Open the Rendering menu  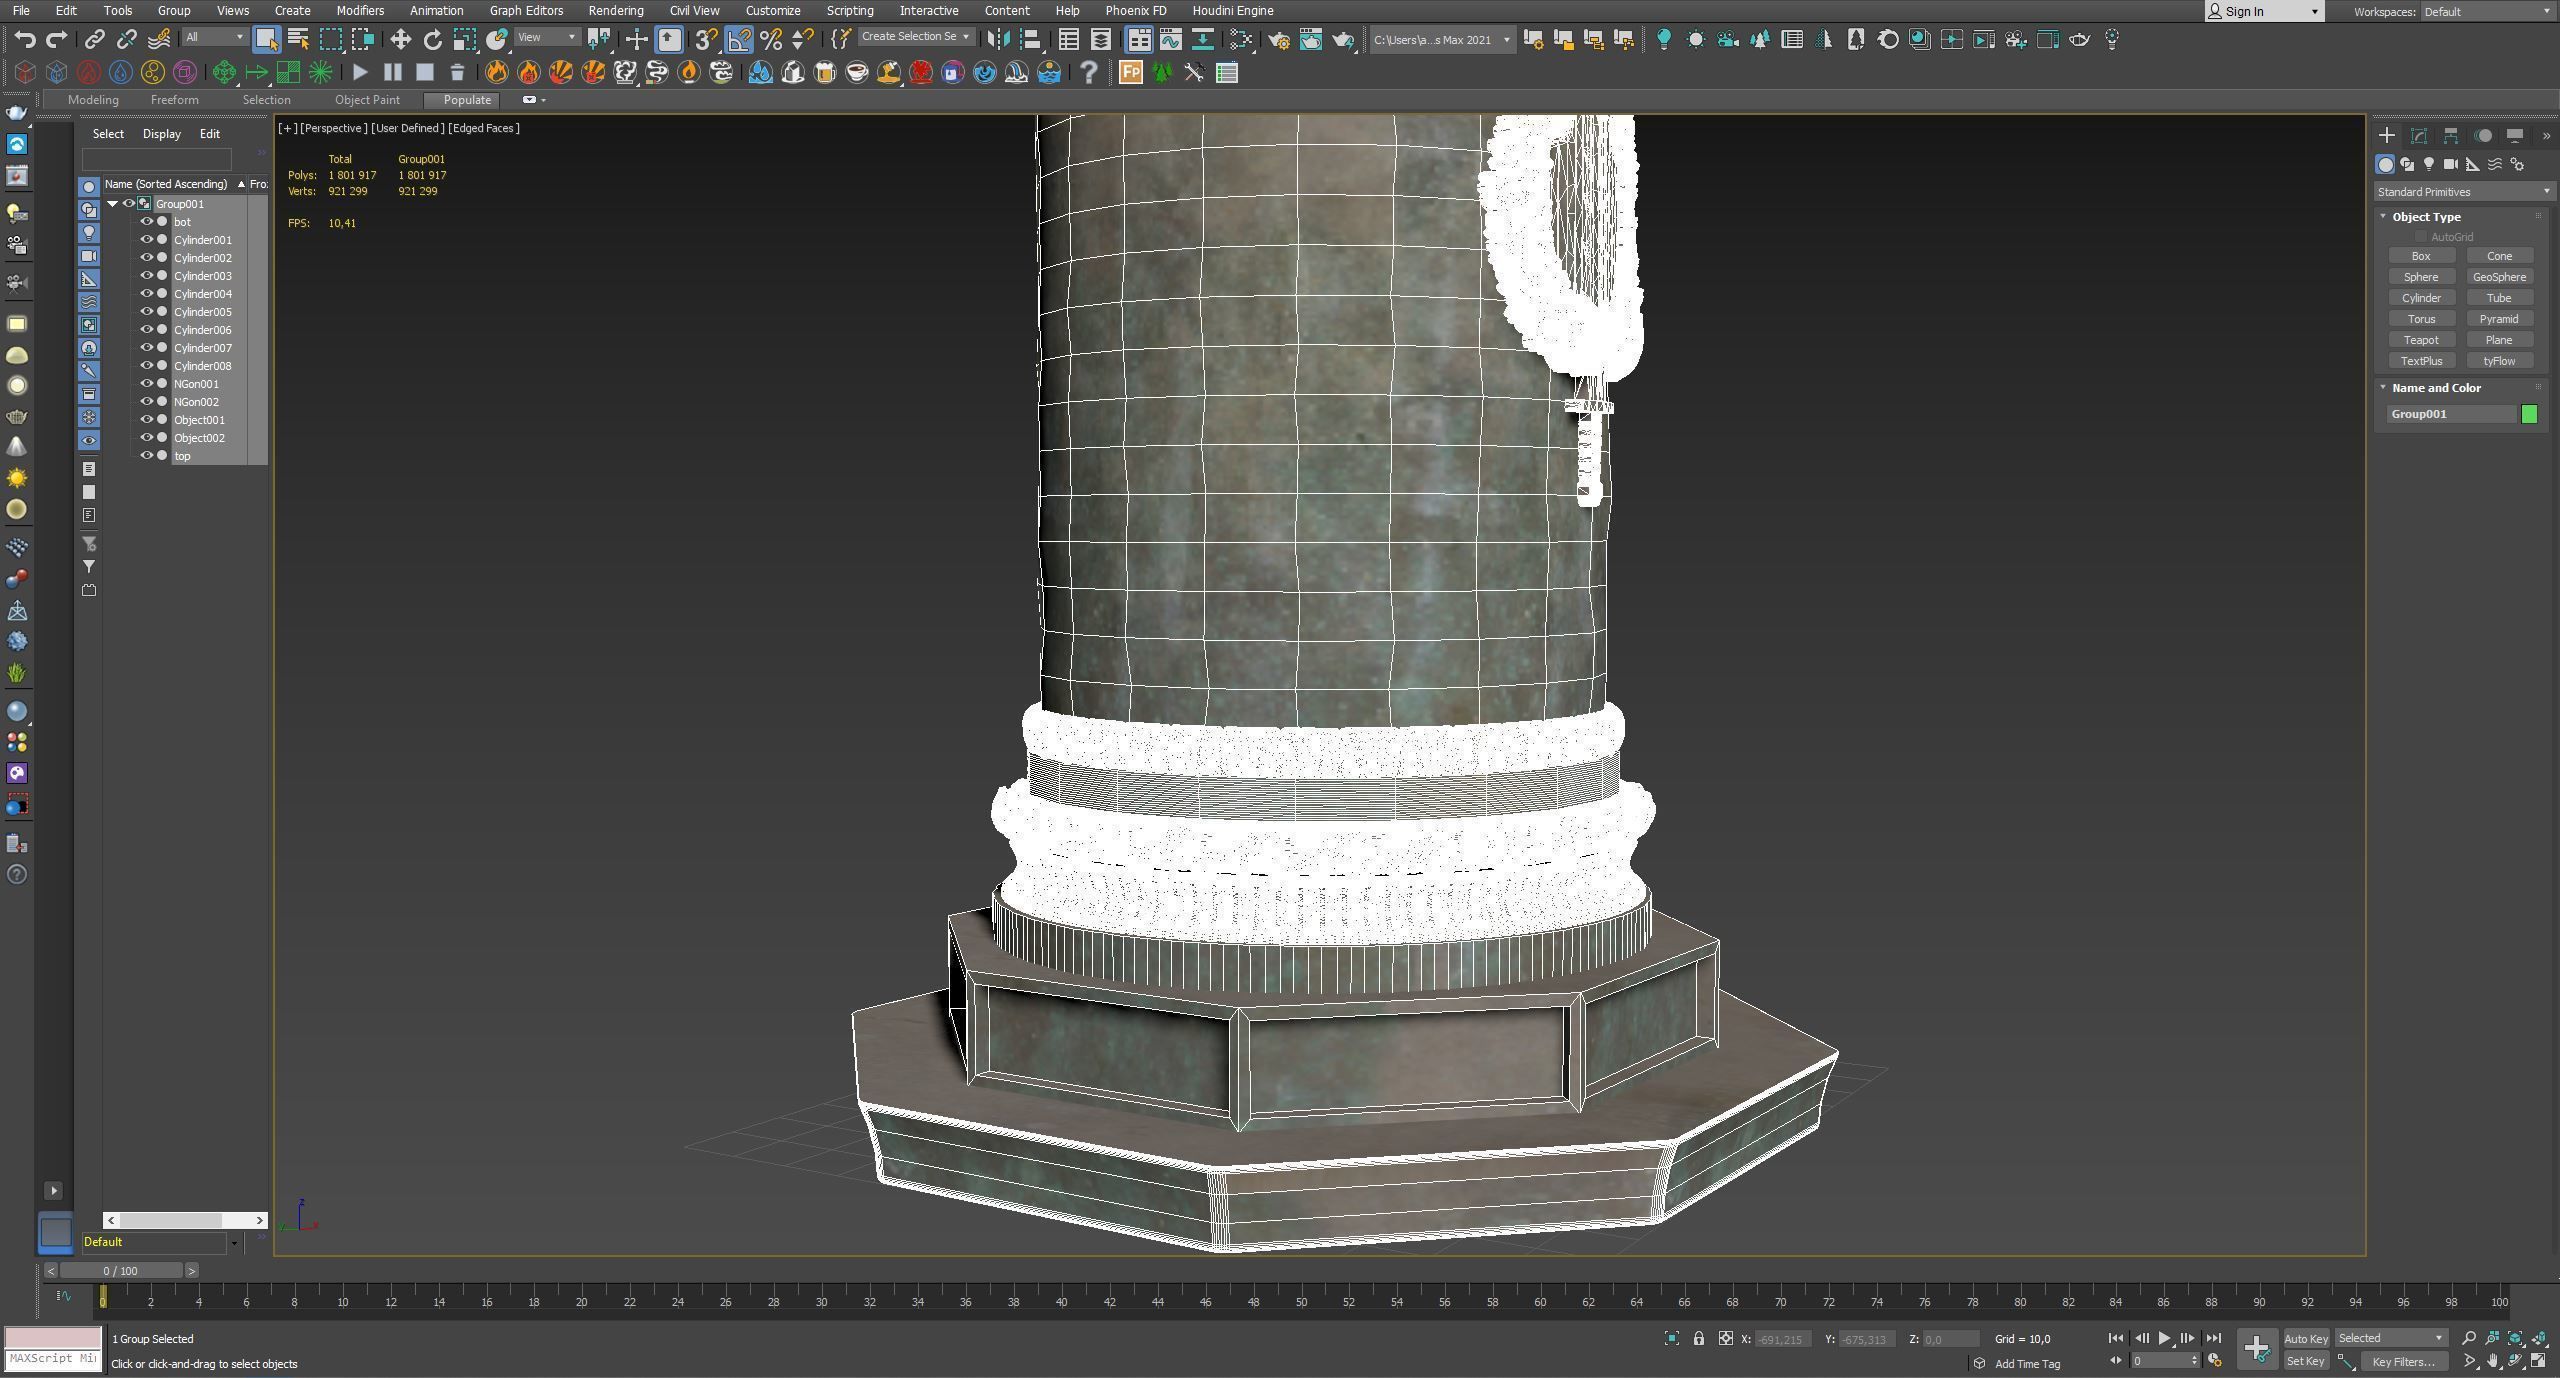[x=615, y=10]
